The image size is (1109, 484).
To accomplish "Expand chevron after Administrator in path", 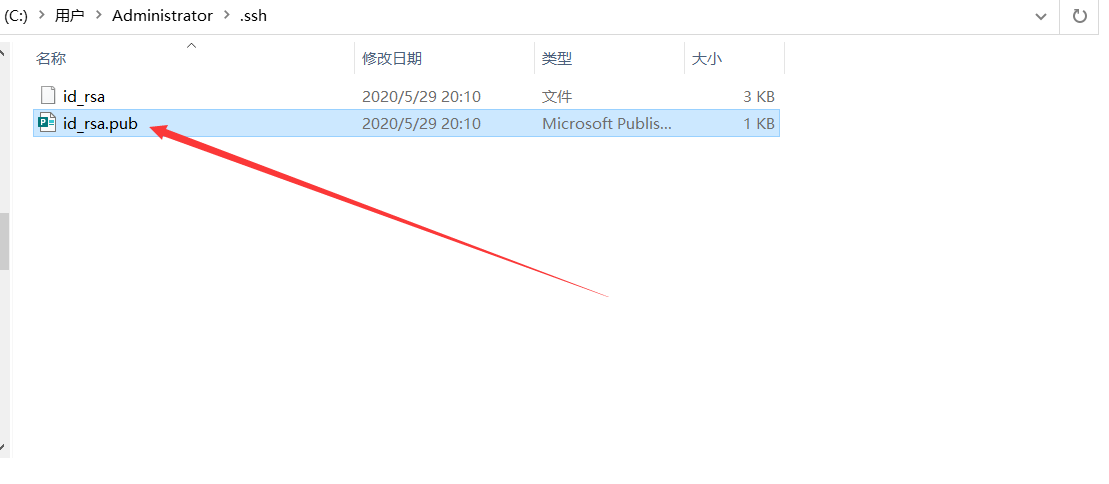I will [x=226, y=16].
